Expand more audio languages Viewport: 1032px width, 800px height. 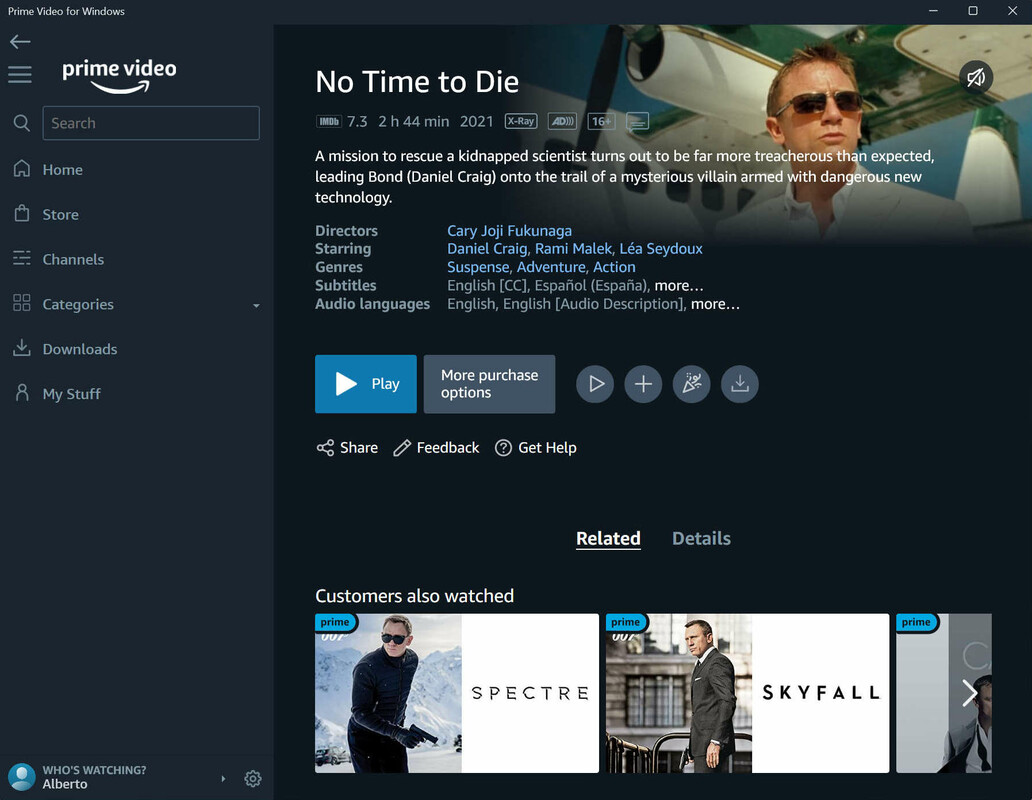[x=715, y=304]
